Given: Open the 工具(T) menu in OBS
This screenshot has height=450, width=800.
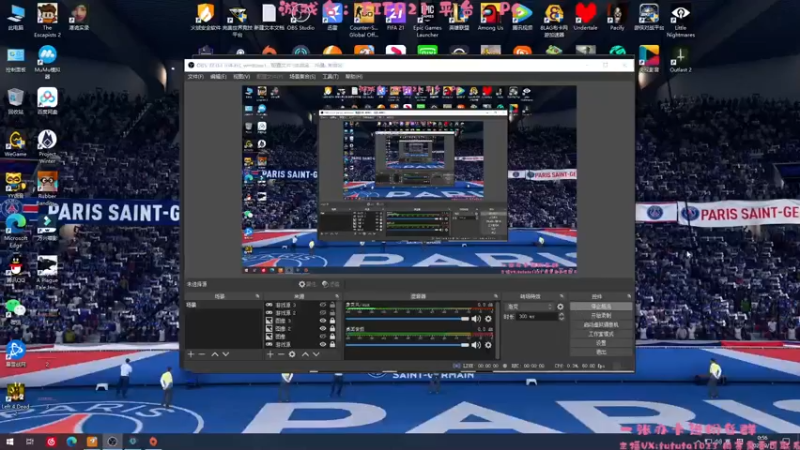Looking at the screenshot, I should [x=330, y=77].
